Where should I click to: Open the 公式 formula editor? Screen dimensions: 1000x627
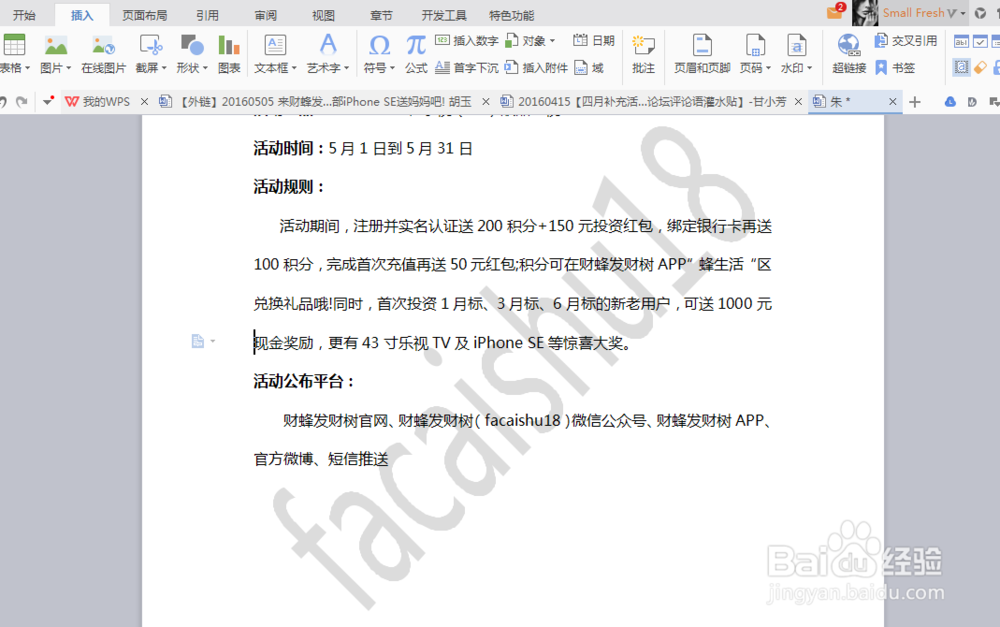[x=416, y=54]
